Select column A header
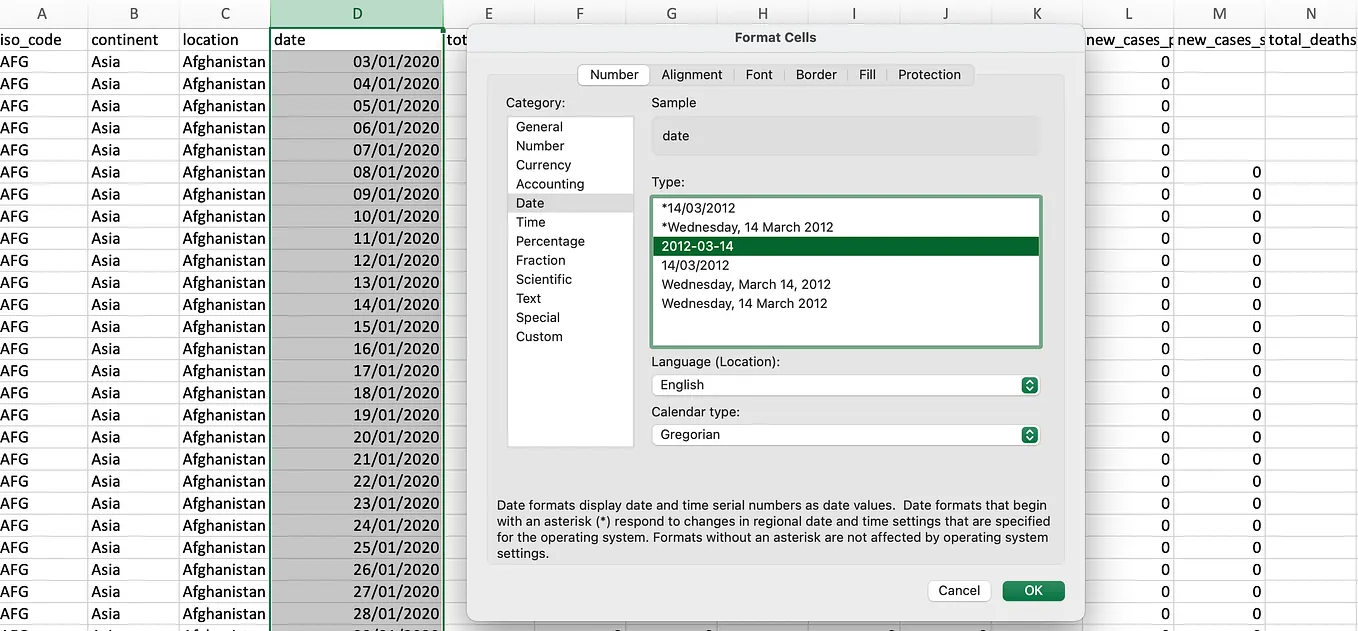 click(x=43, y=14)
